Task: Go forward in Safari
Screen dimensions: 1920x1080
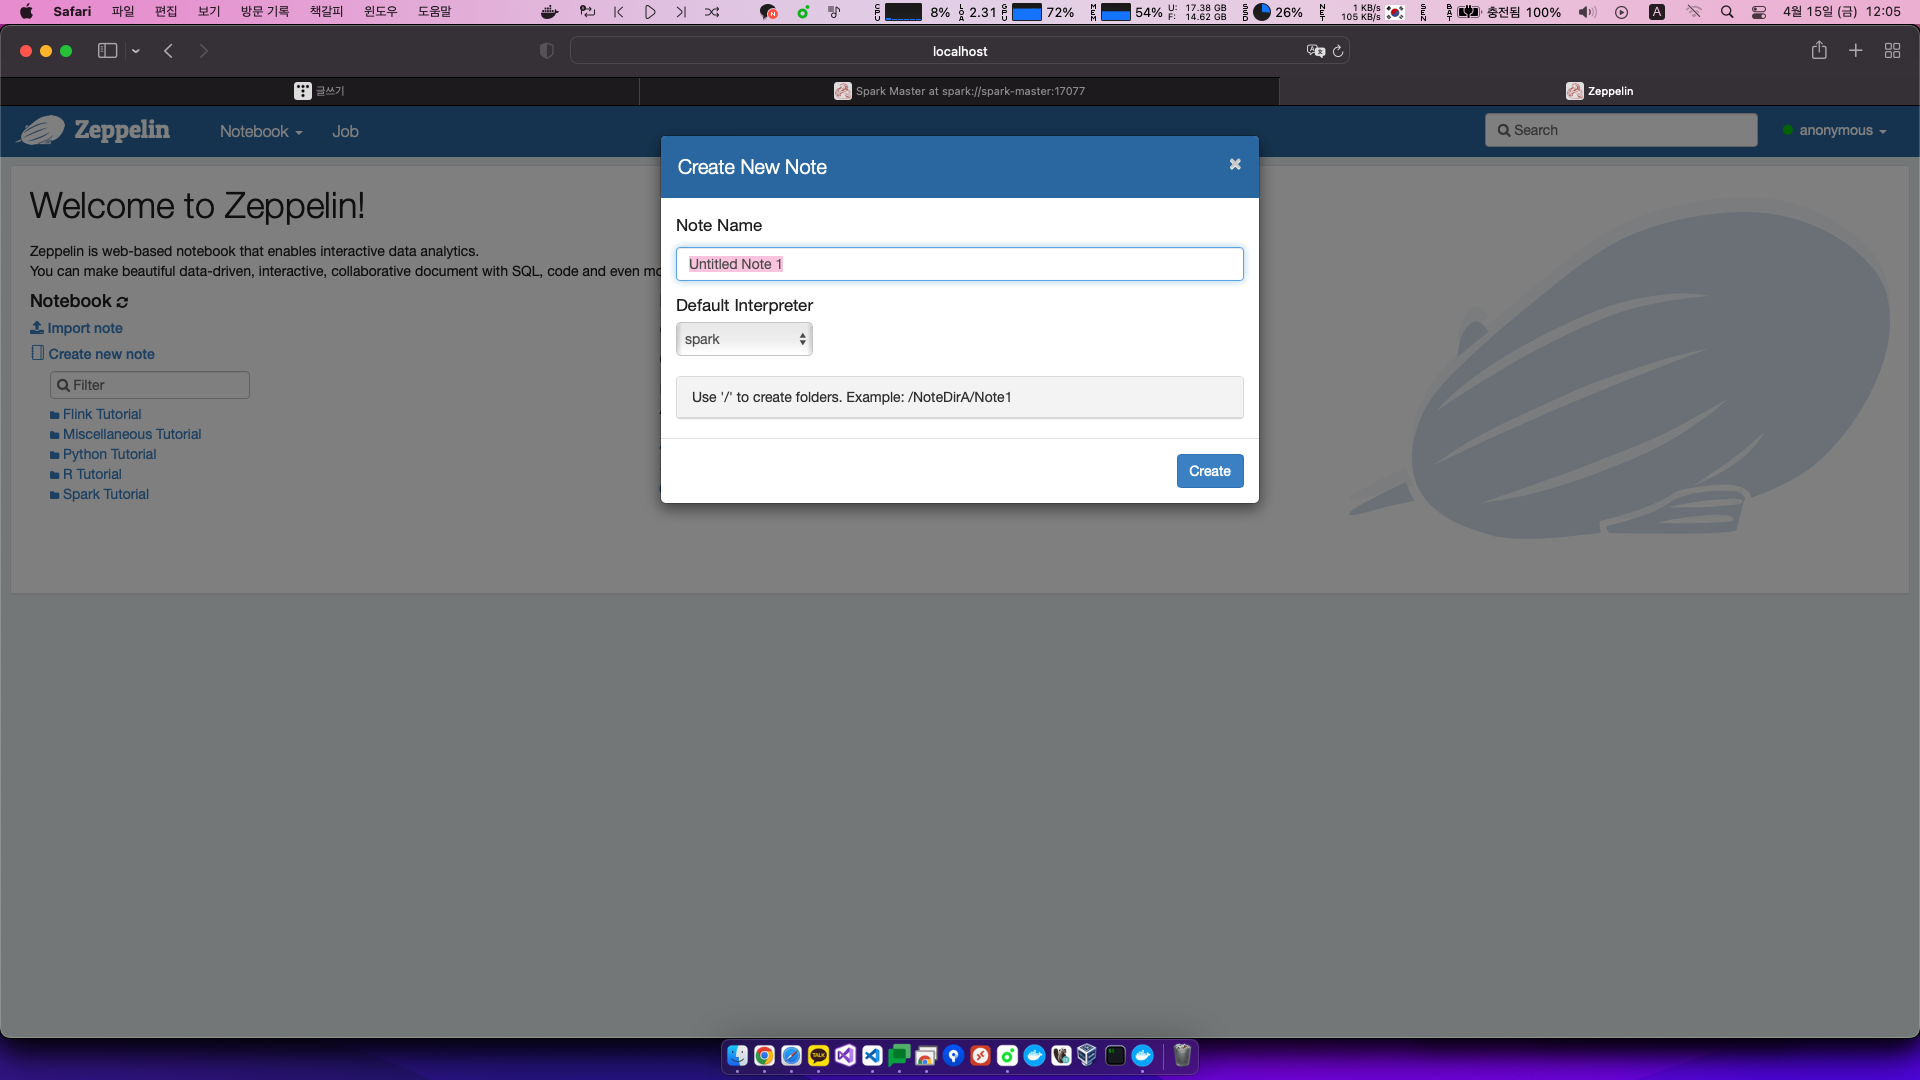Action: (203, 51)
